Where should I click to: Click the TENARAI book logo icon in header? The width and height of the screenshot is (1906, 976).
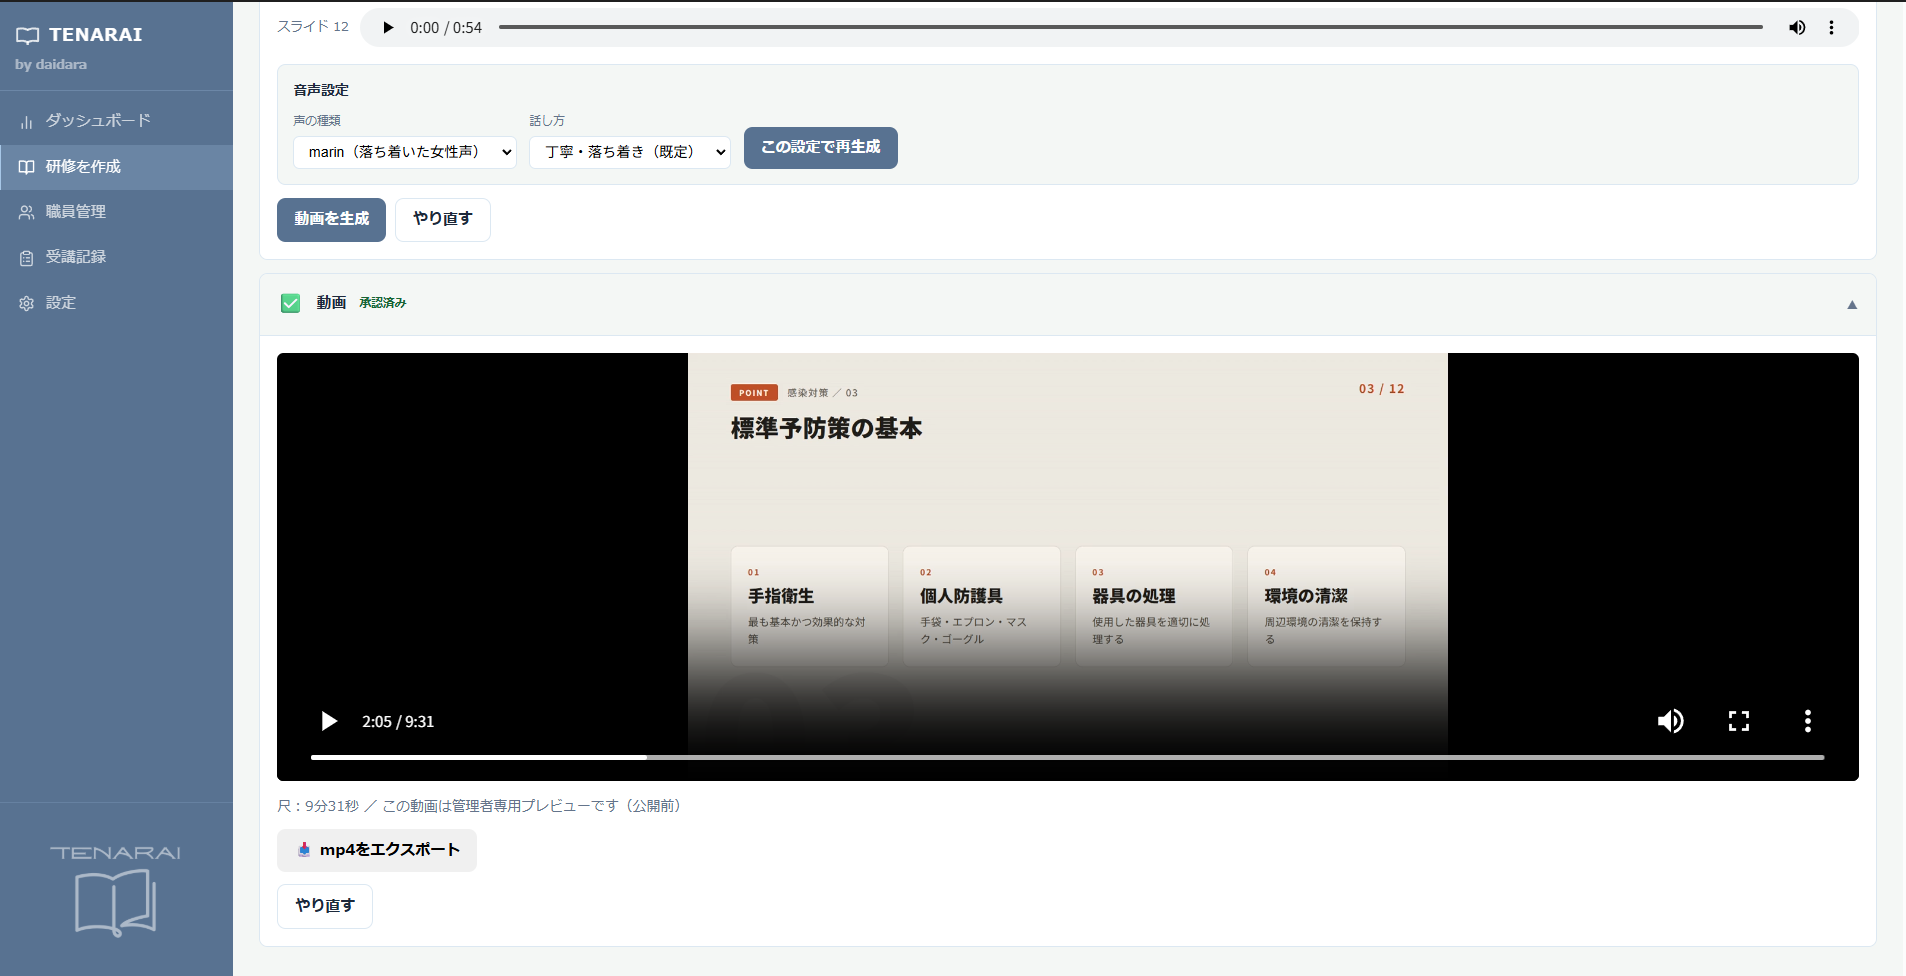click(x=28, y=35)
